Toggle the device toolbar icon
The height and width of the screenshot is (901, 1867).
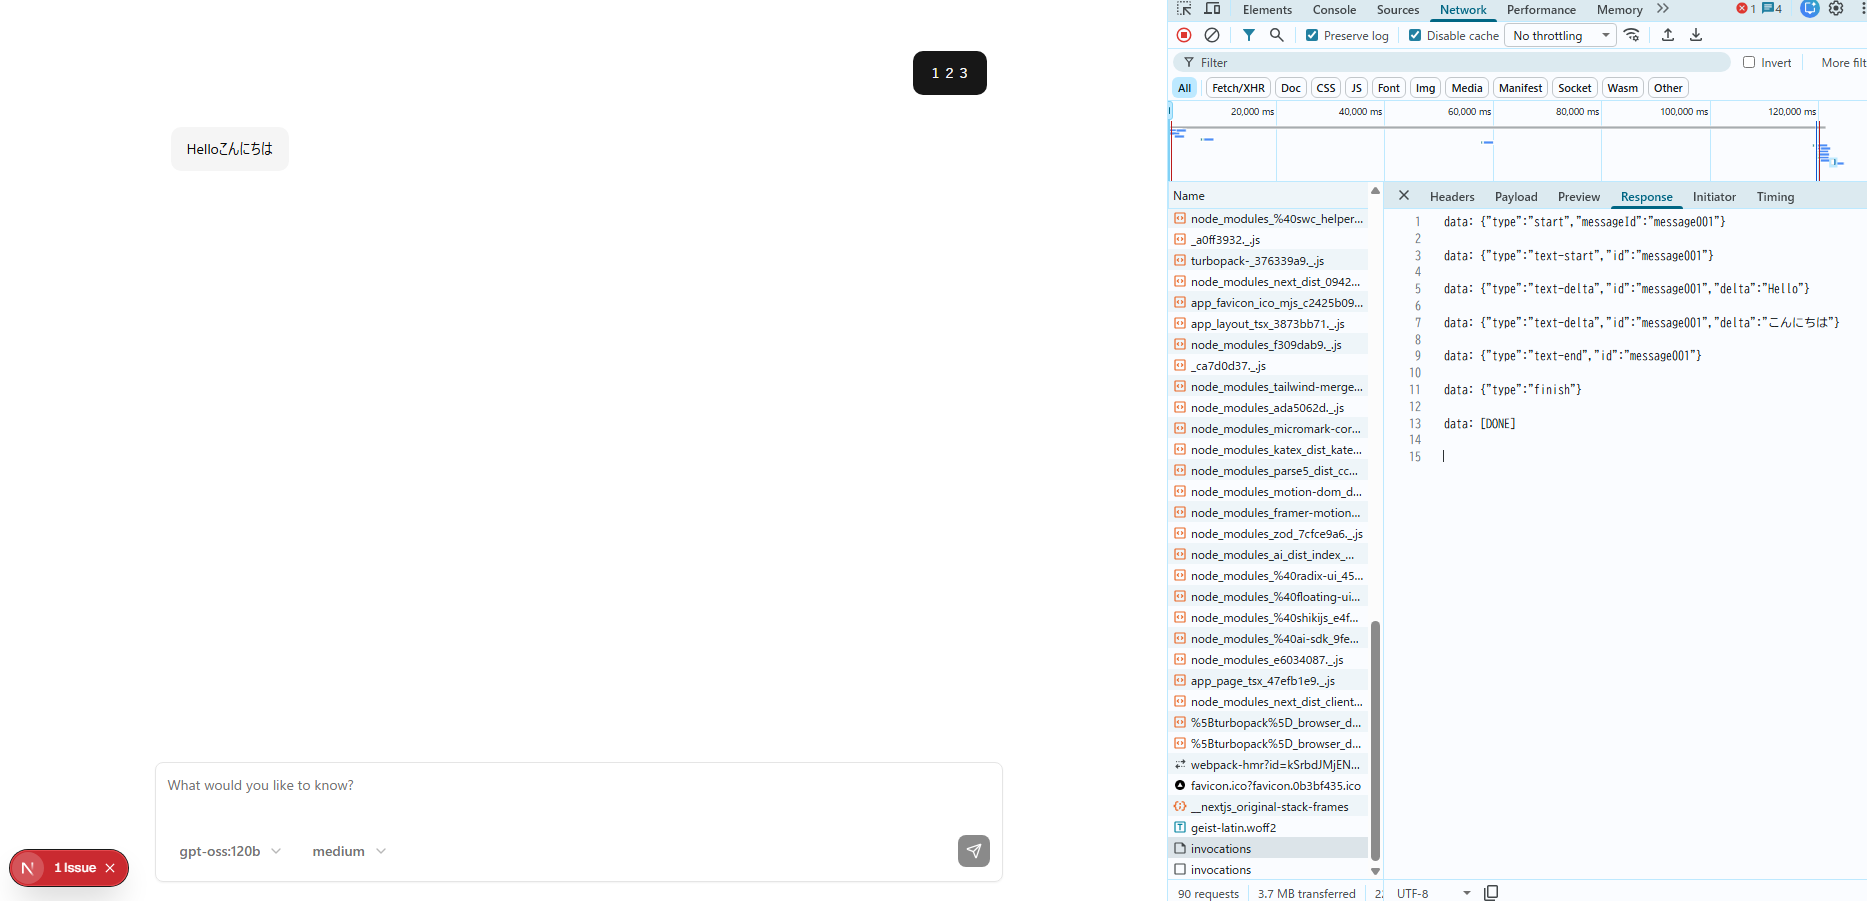point(1212,9)
